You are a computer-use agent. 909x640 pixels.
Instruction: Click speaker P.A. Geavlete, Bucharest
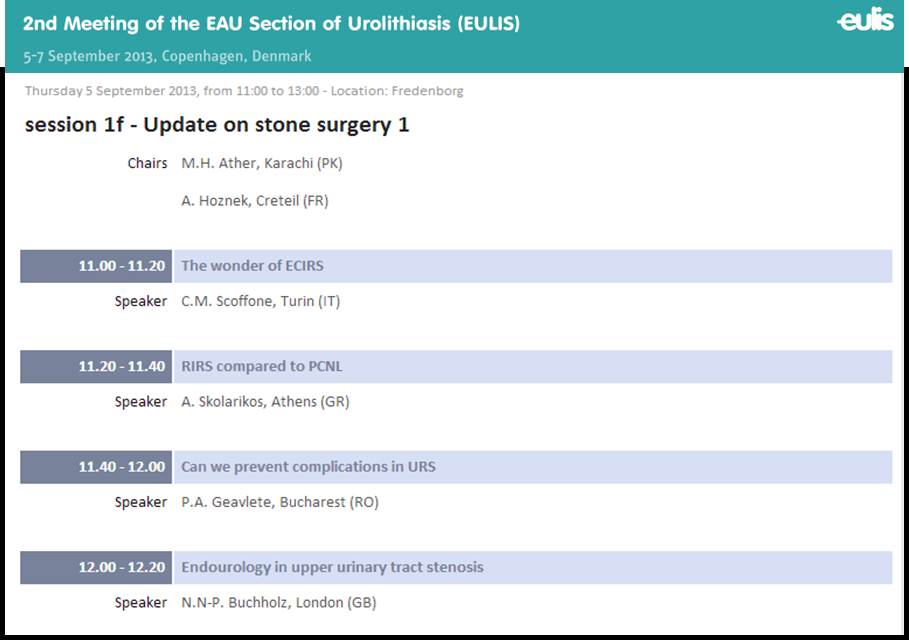pos(280,502)
